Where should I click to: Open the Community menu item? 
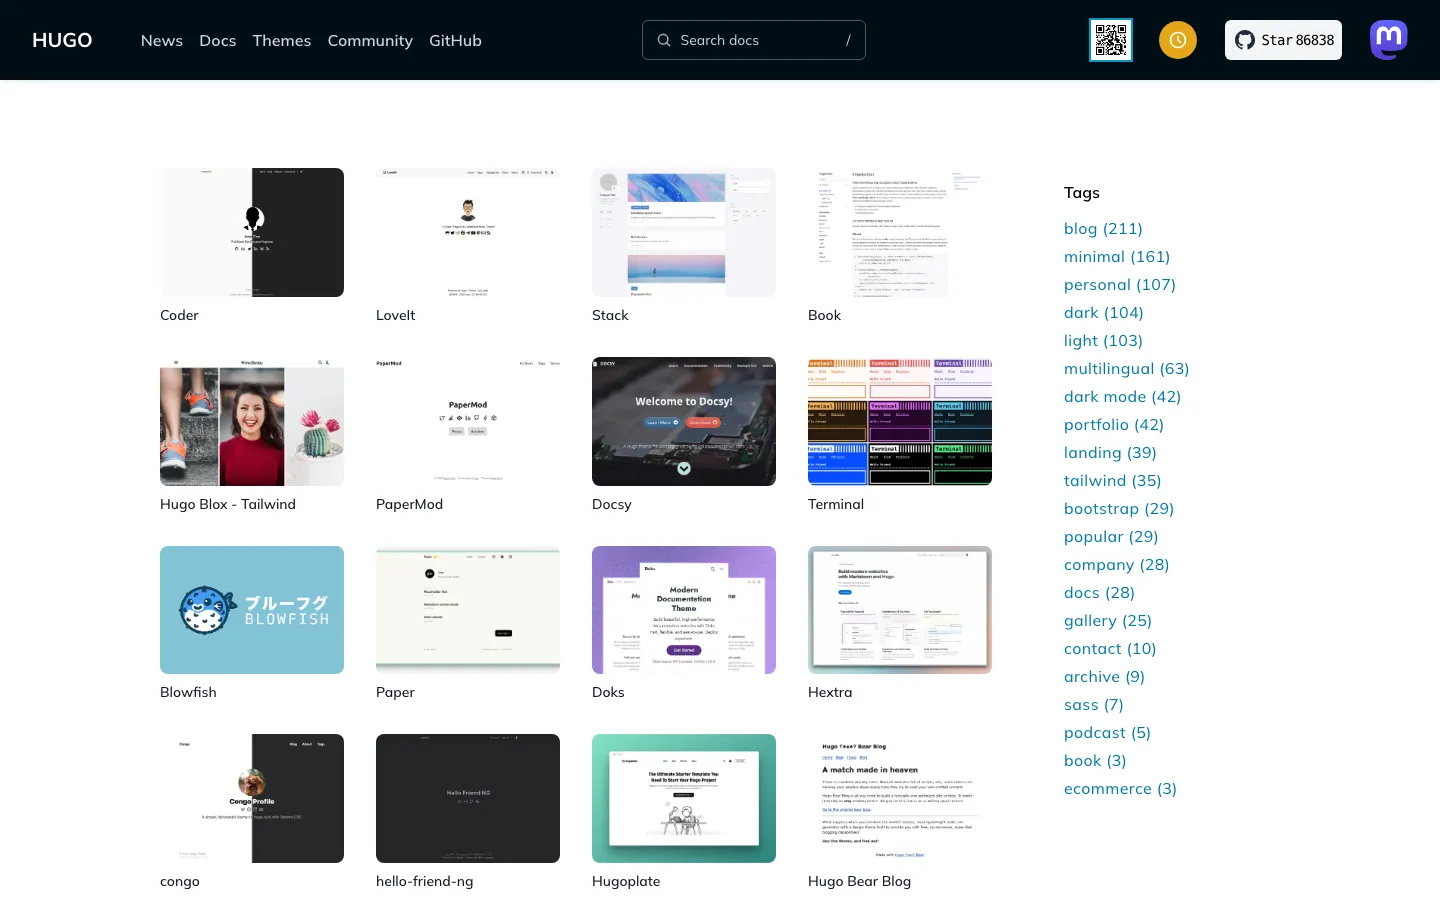click(x=370, y=40)
